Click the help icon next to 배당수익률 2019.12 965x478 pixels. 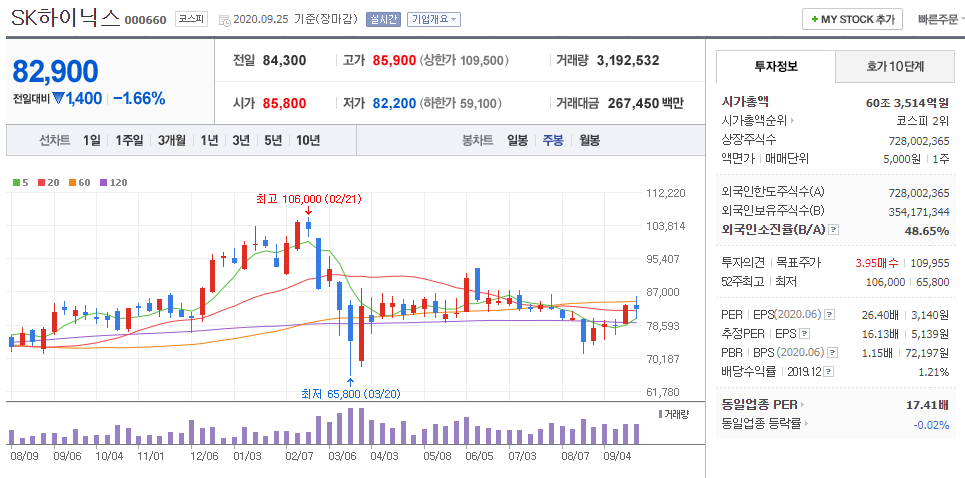click(829, 372)
